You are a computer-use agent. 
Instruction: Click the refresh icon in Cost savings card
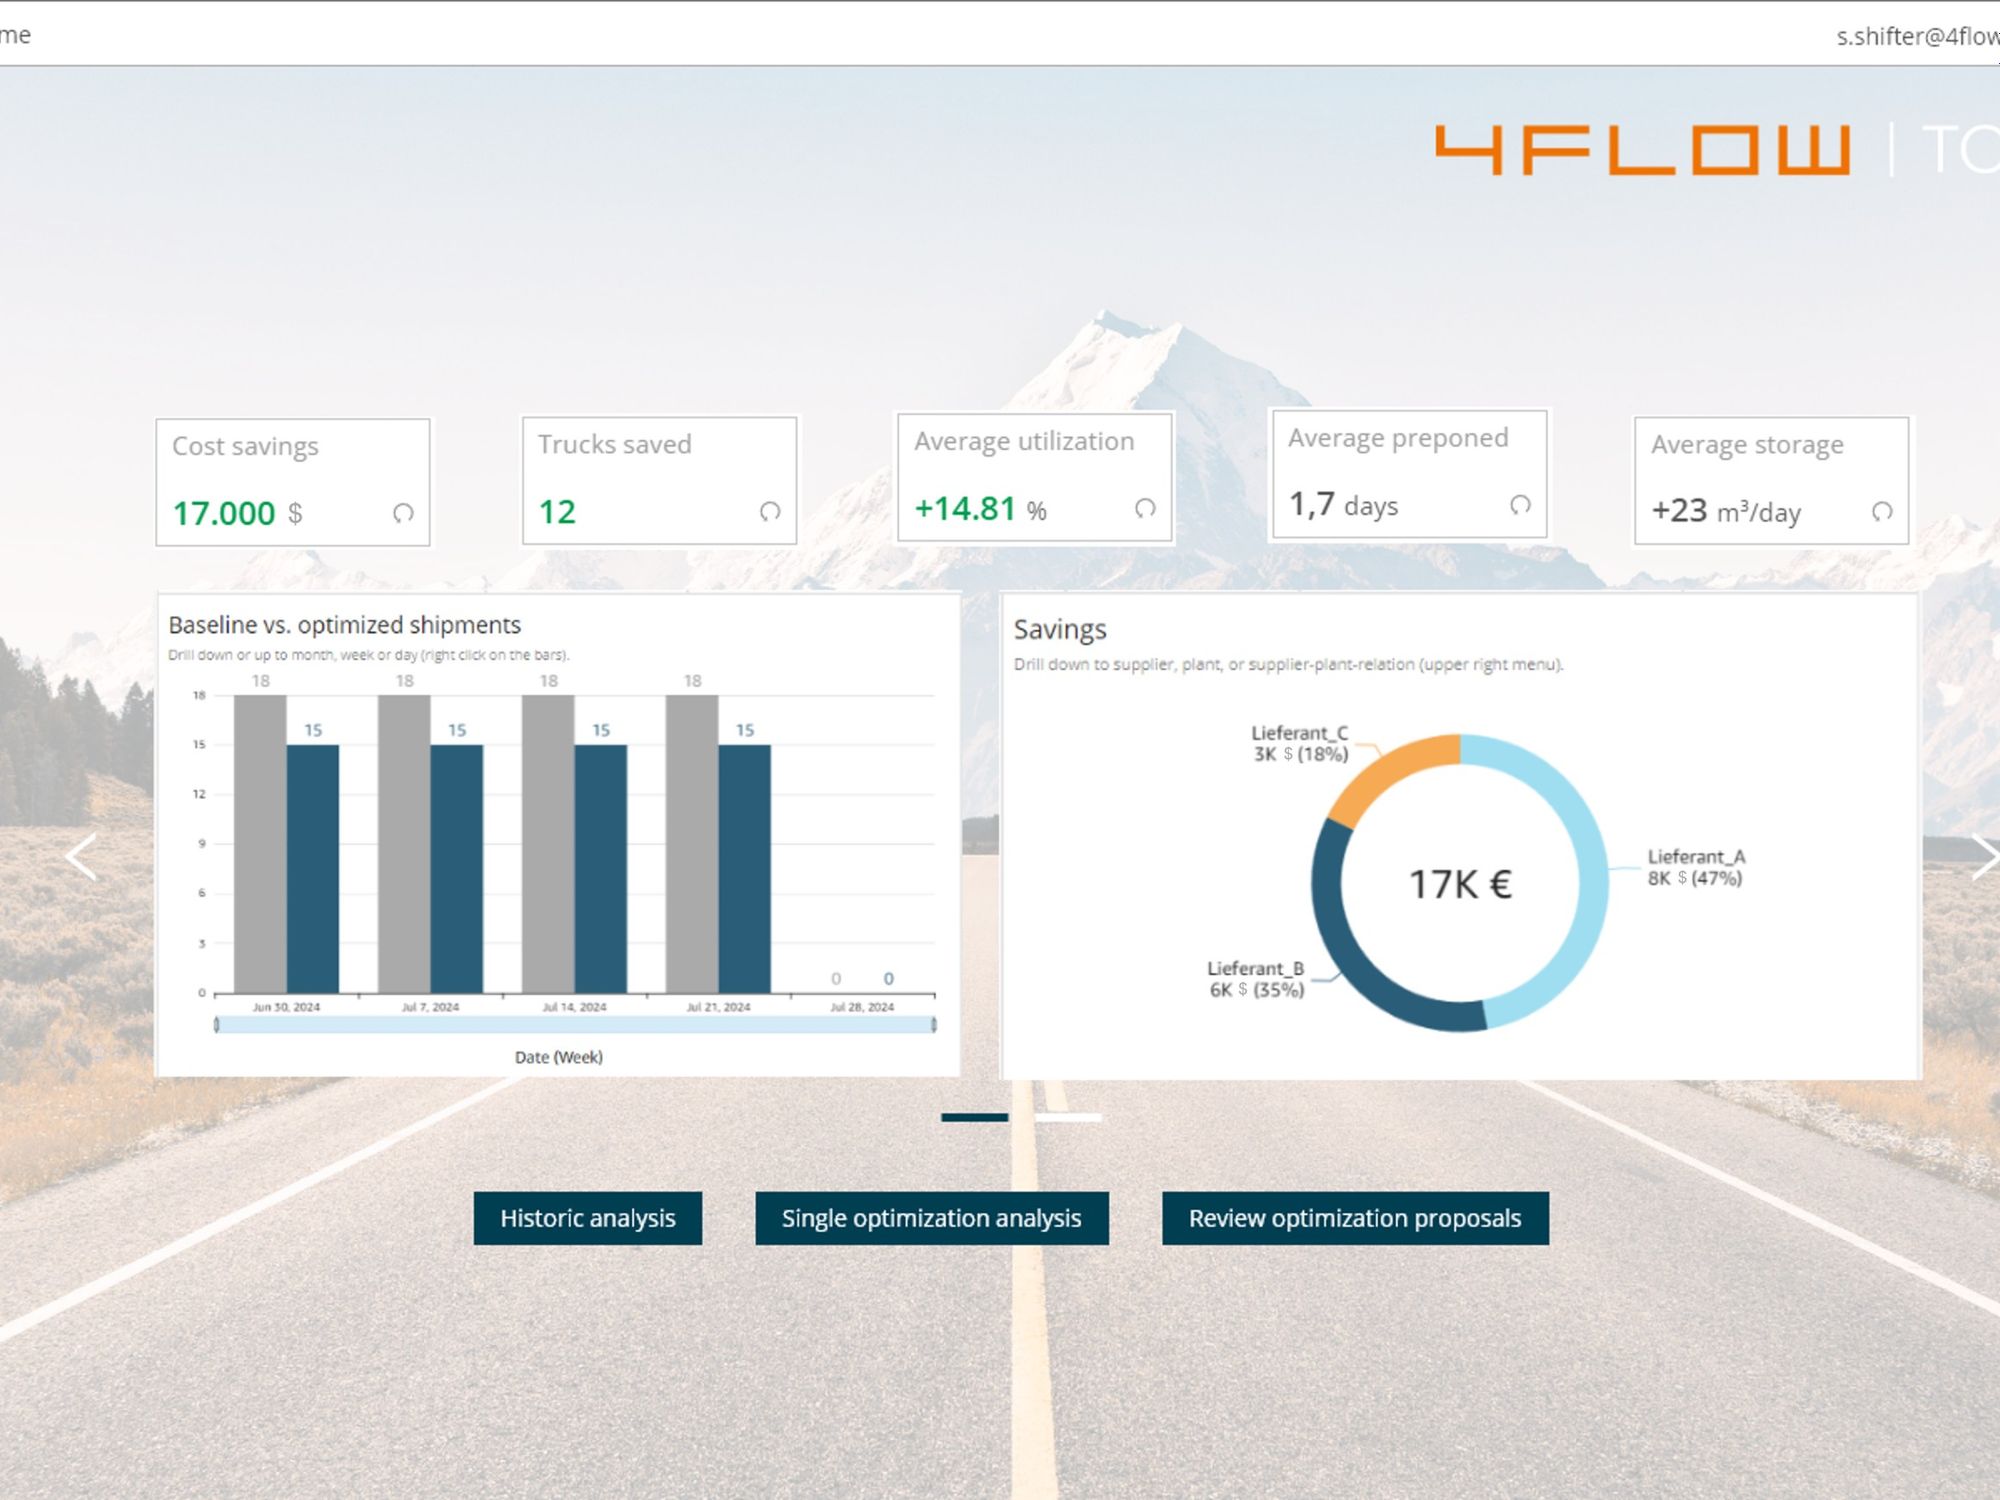click(403, 513)
